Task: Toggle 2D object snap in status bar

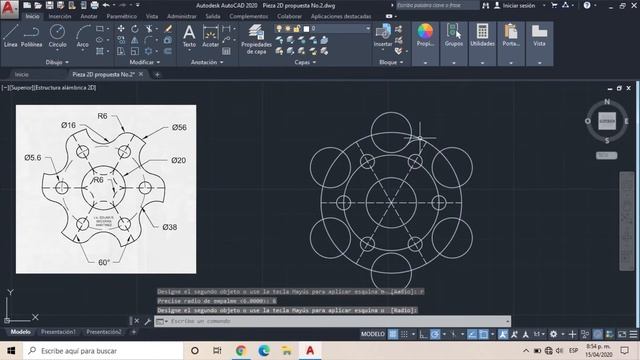Action: pyautogui.click(x=483, y=334)
